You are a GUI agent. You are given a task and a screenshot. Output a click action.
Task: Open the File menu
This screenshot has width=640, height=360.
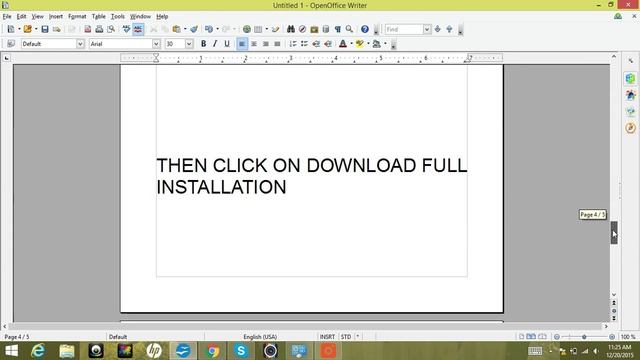point(7,16)
